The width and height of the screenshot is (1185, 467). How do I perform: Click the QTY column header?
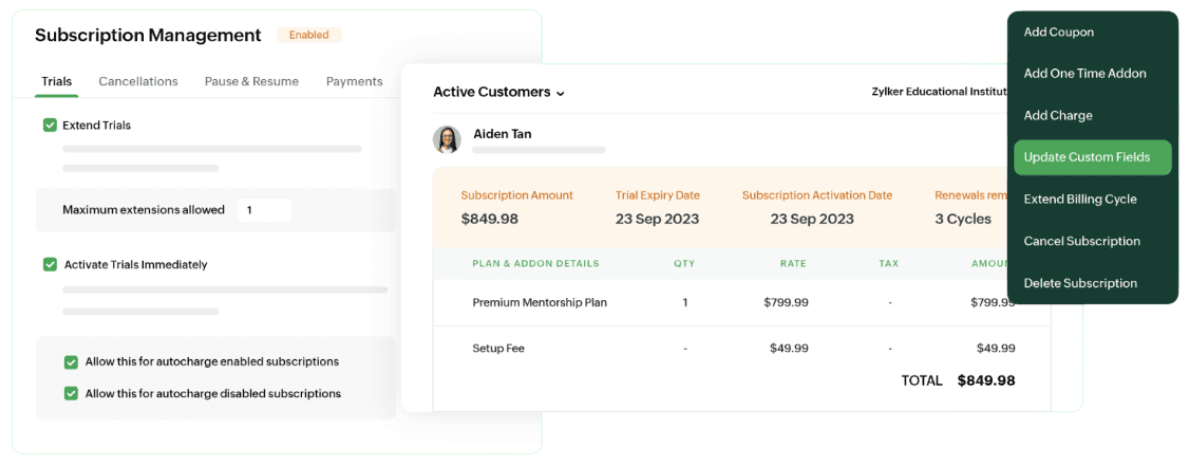tap(685, 264)
